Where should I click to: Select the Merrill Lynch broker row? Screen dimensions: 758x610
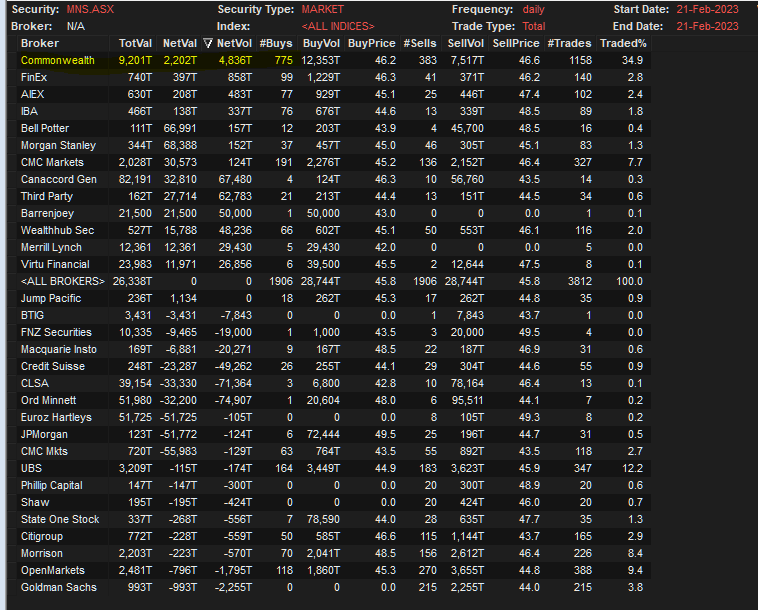click(334, 247)
